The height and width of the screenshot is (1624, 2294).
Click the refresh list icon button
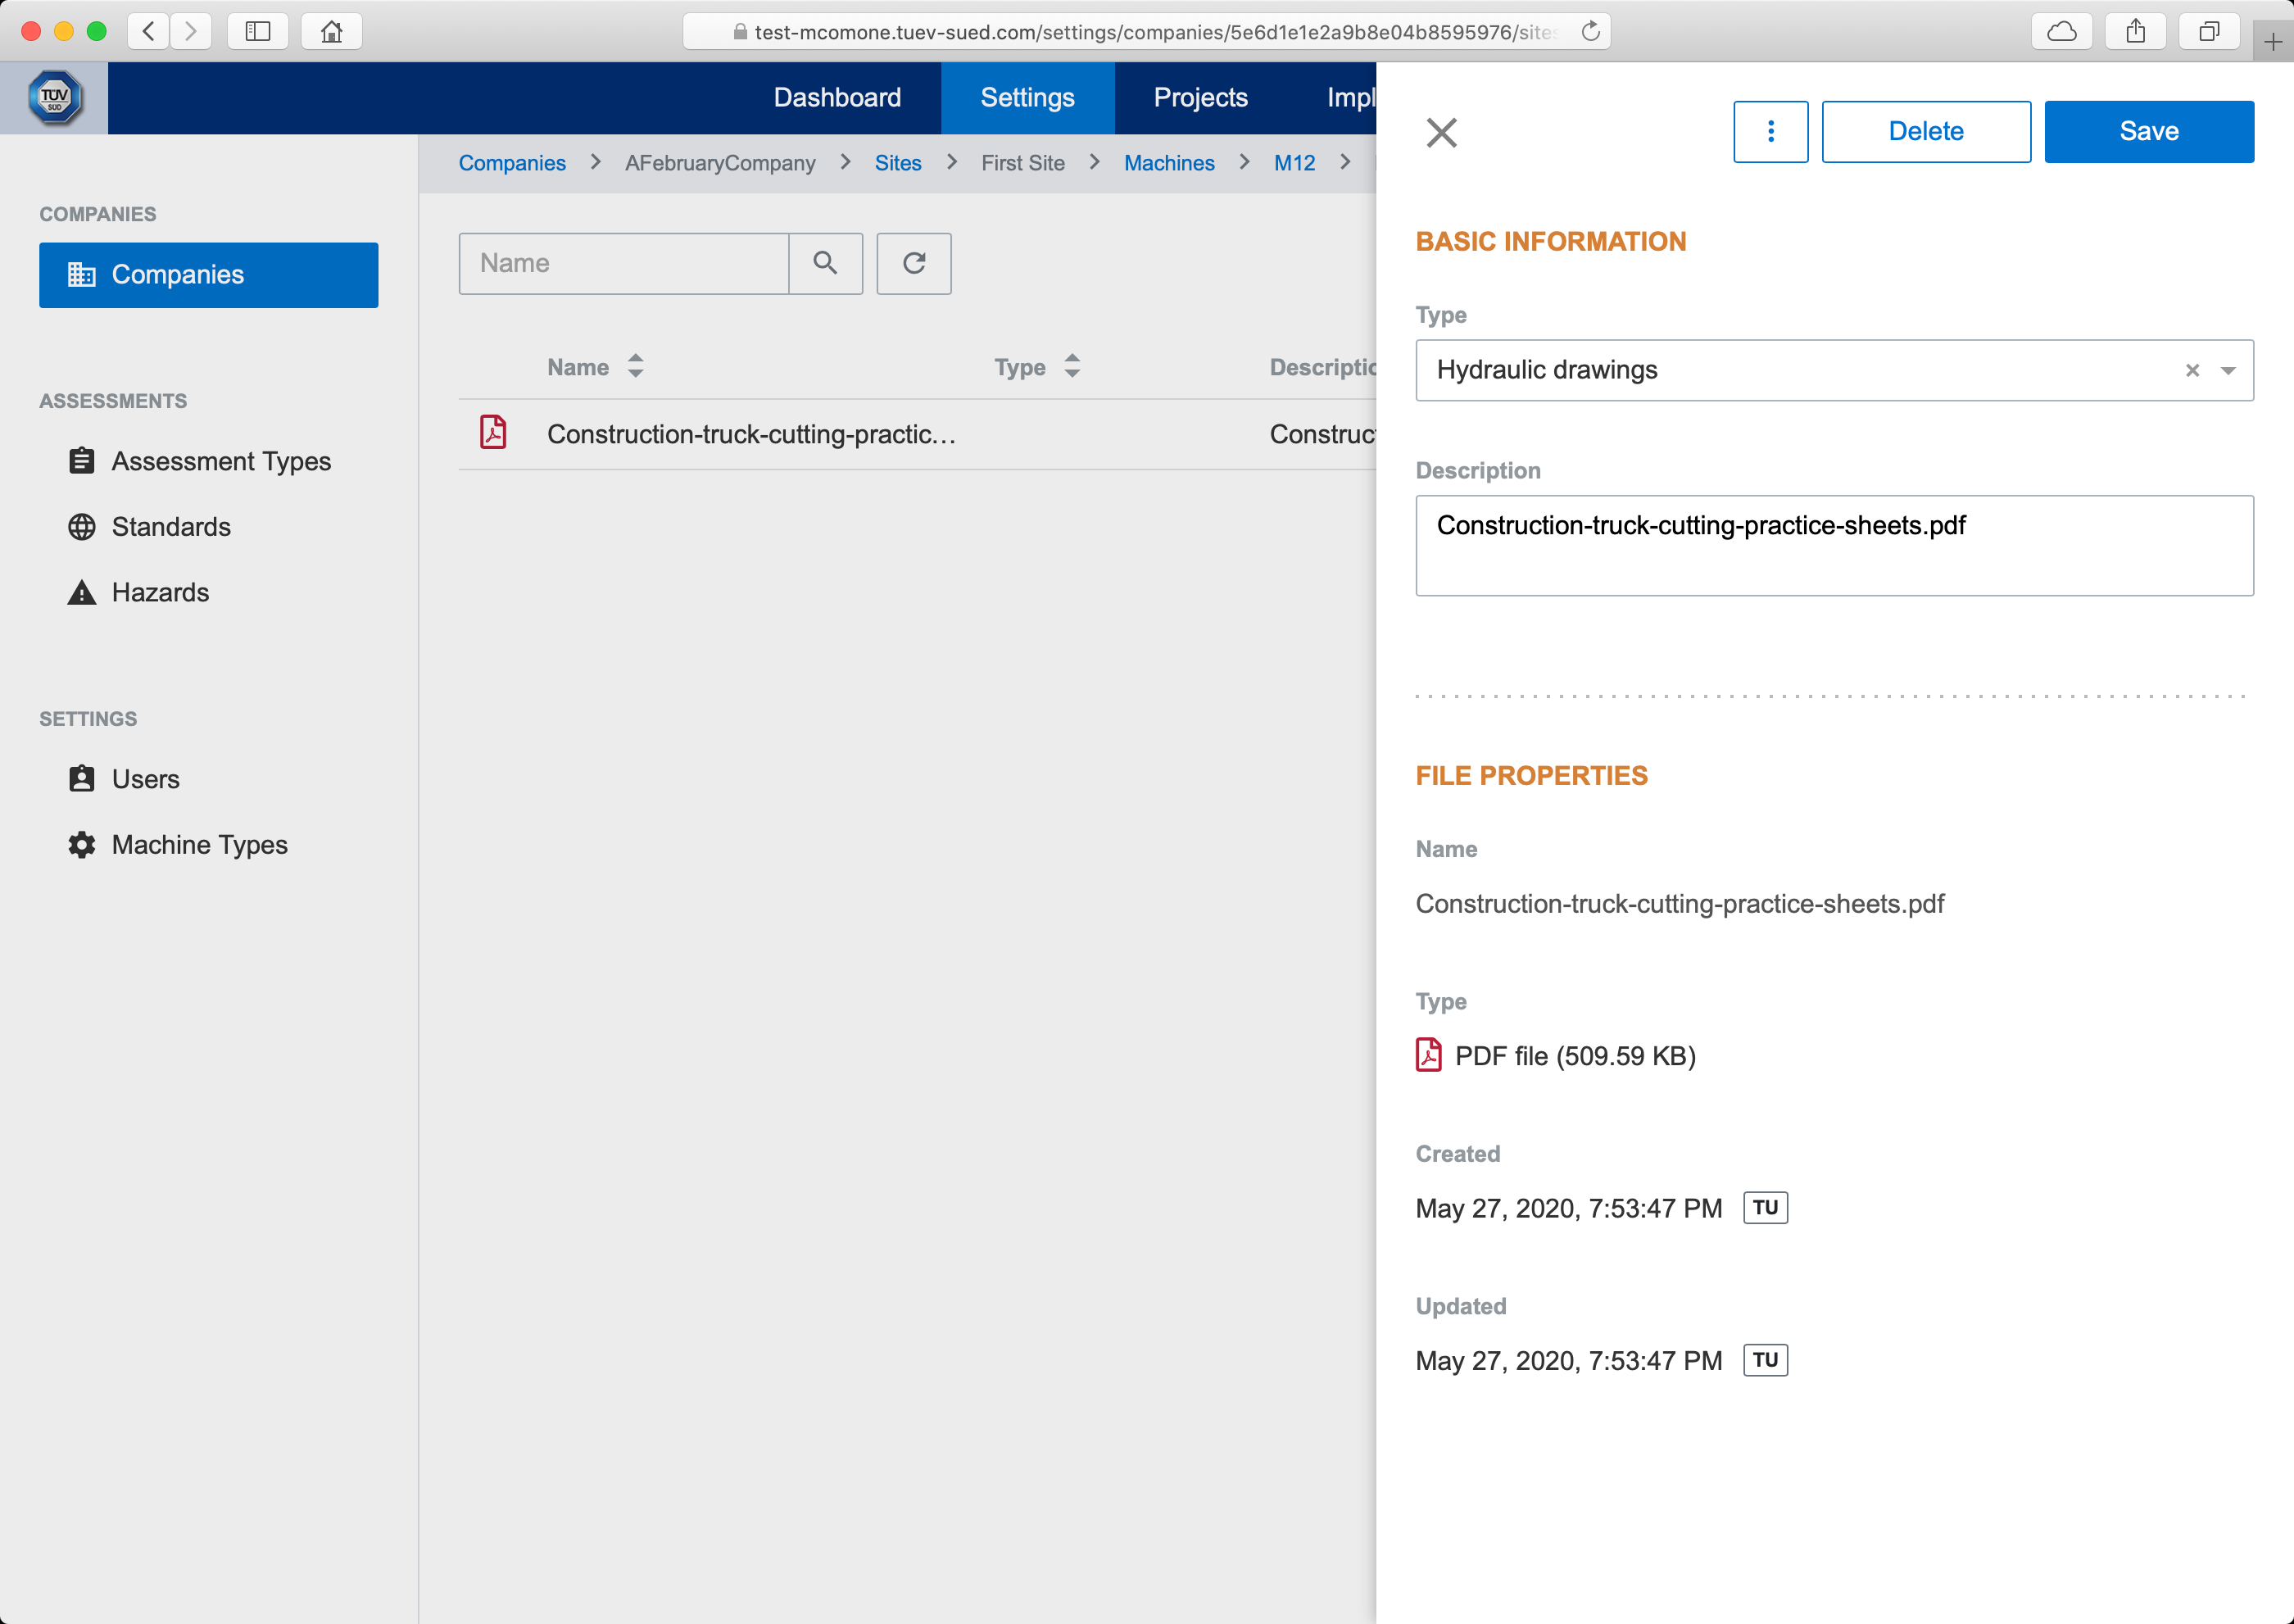913,263
